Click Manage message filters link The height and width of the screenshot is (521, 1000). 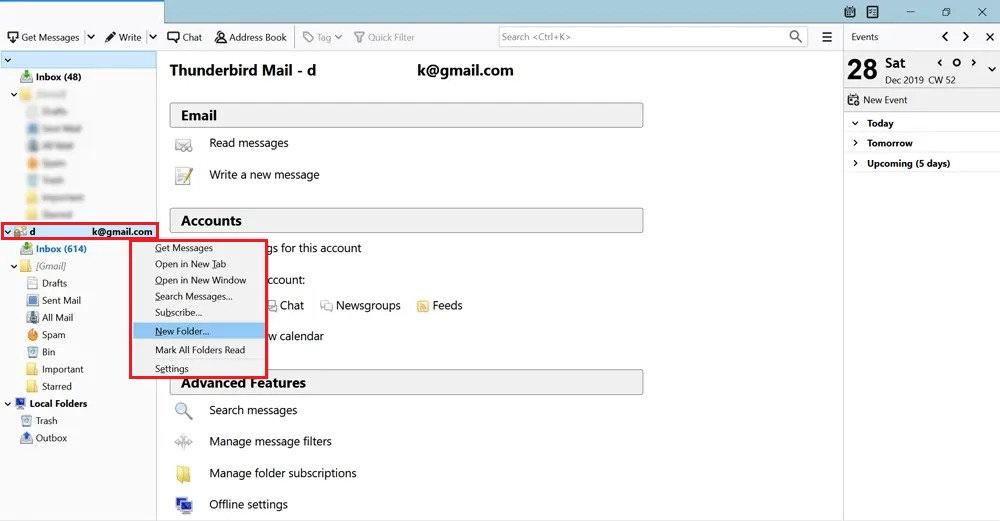270,441
